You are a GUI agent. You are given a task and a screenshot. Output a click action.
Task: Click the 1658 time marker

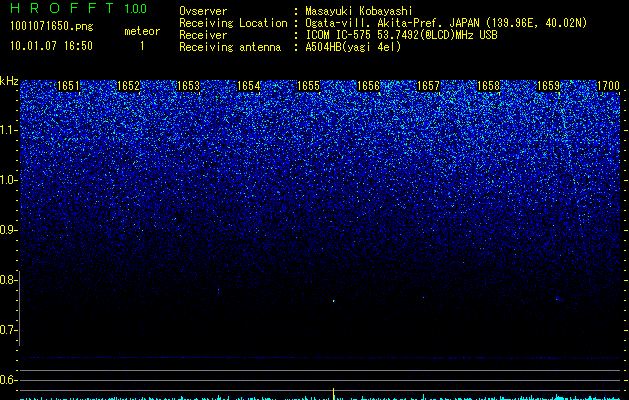(489, 86)
